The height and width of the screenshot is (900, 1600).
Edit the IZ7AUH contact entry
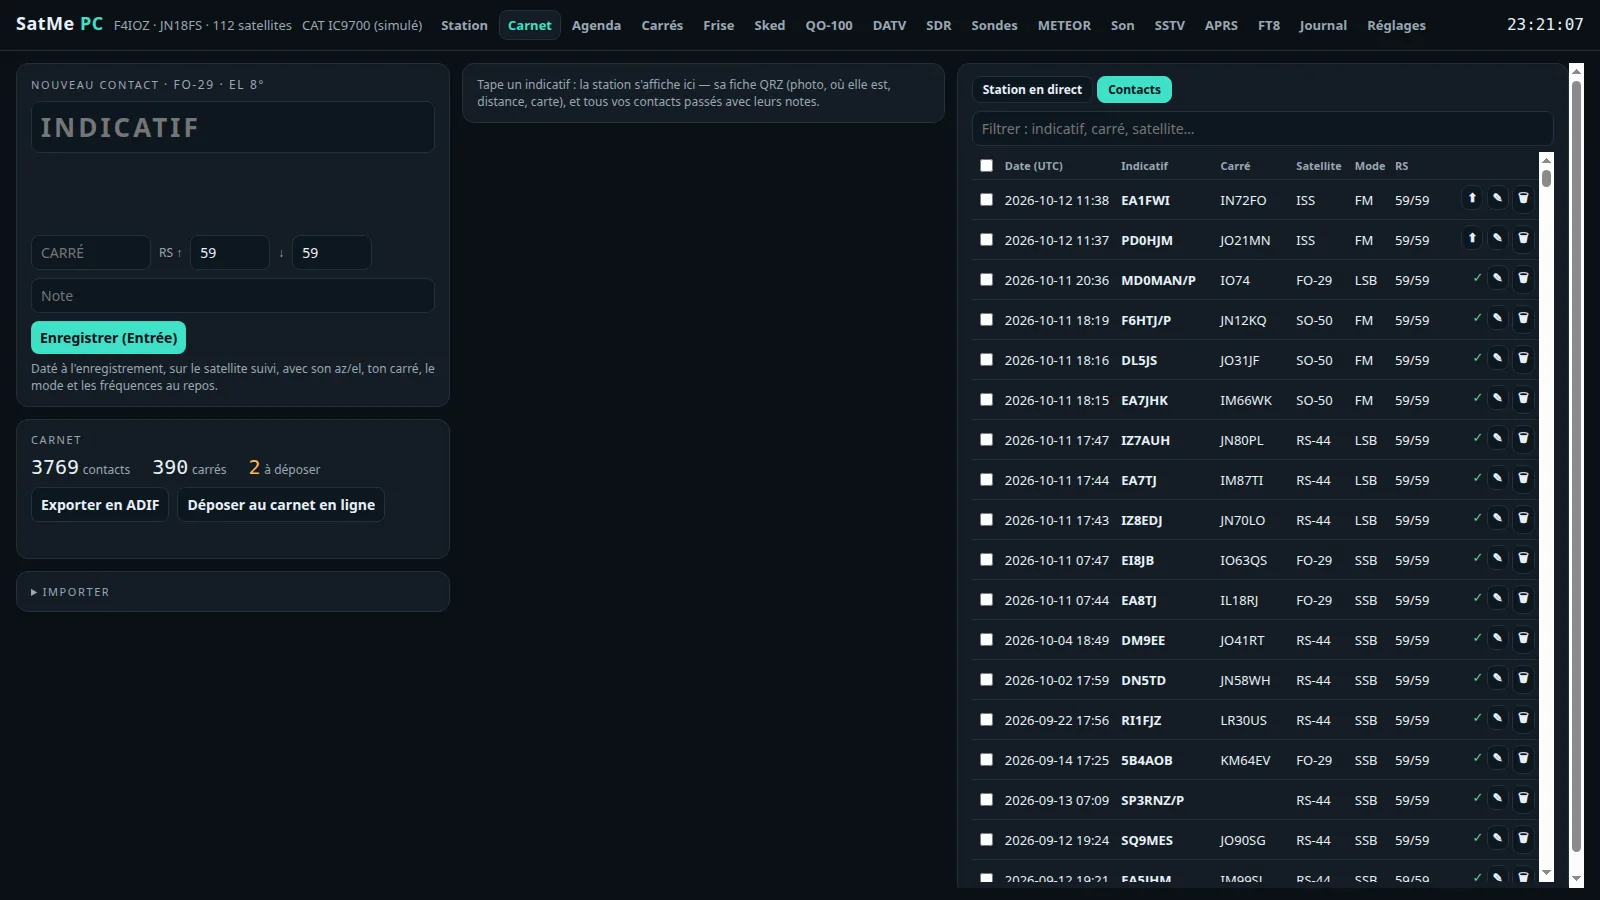click(1497, 438)
